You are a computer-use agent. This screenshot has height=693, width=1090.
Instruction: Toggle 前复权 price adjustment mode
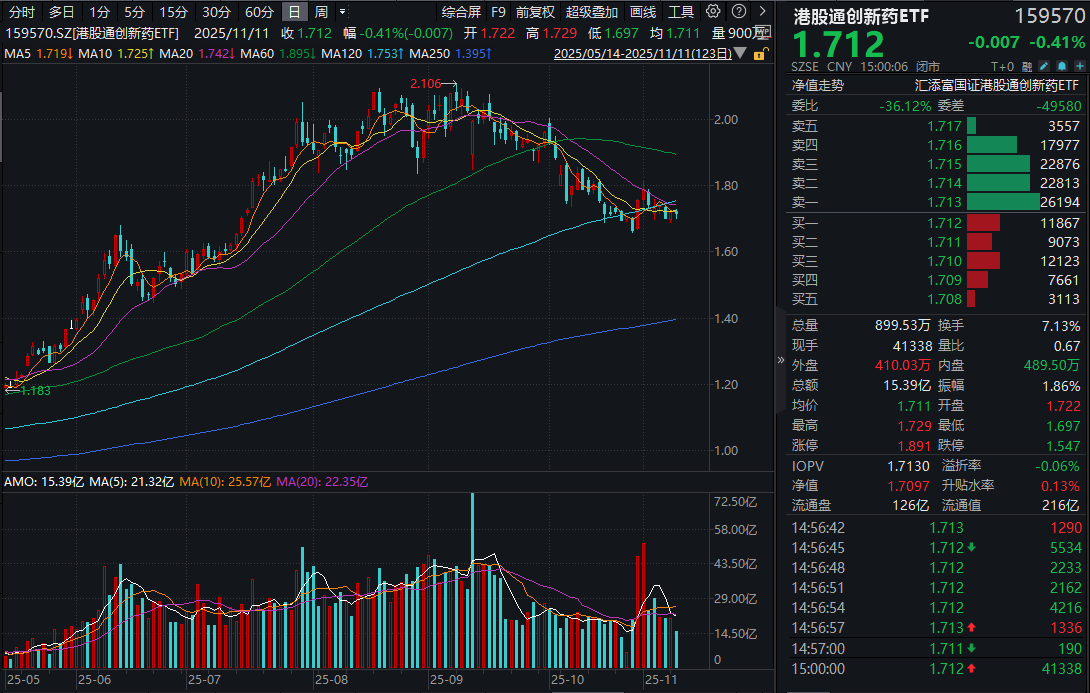coord(534,12)
